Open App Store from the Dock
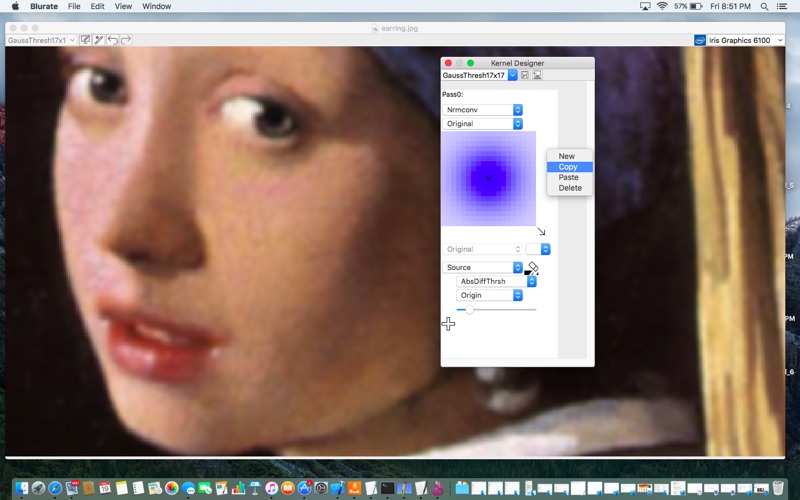Viewport: 800px width, 500px height. [x=305, y=488]
